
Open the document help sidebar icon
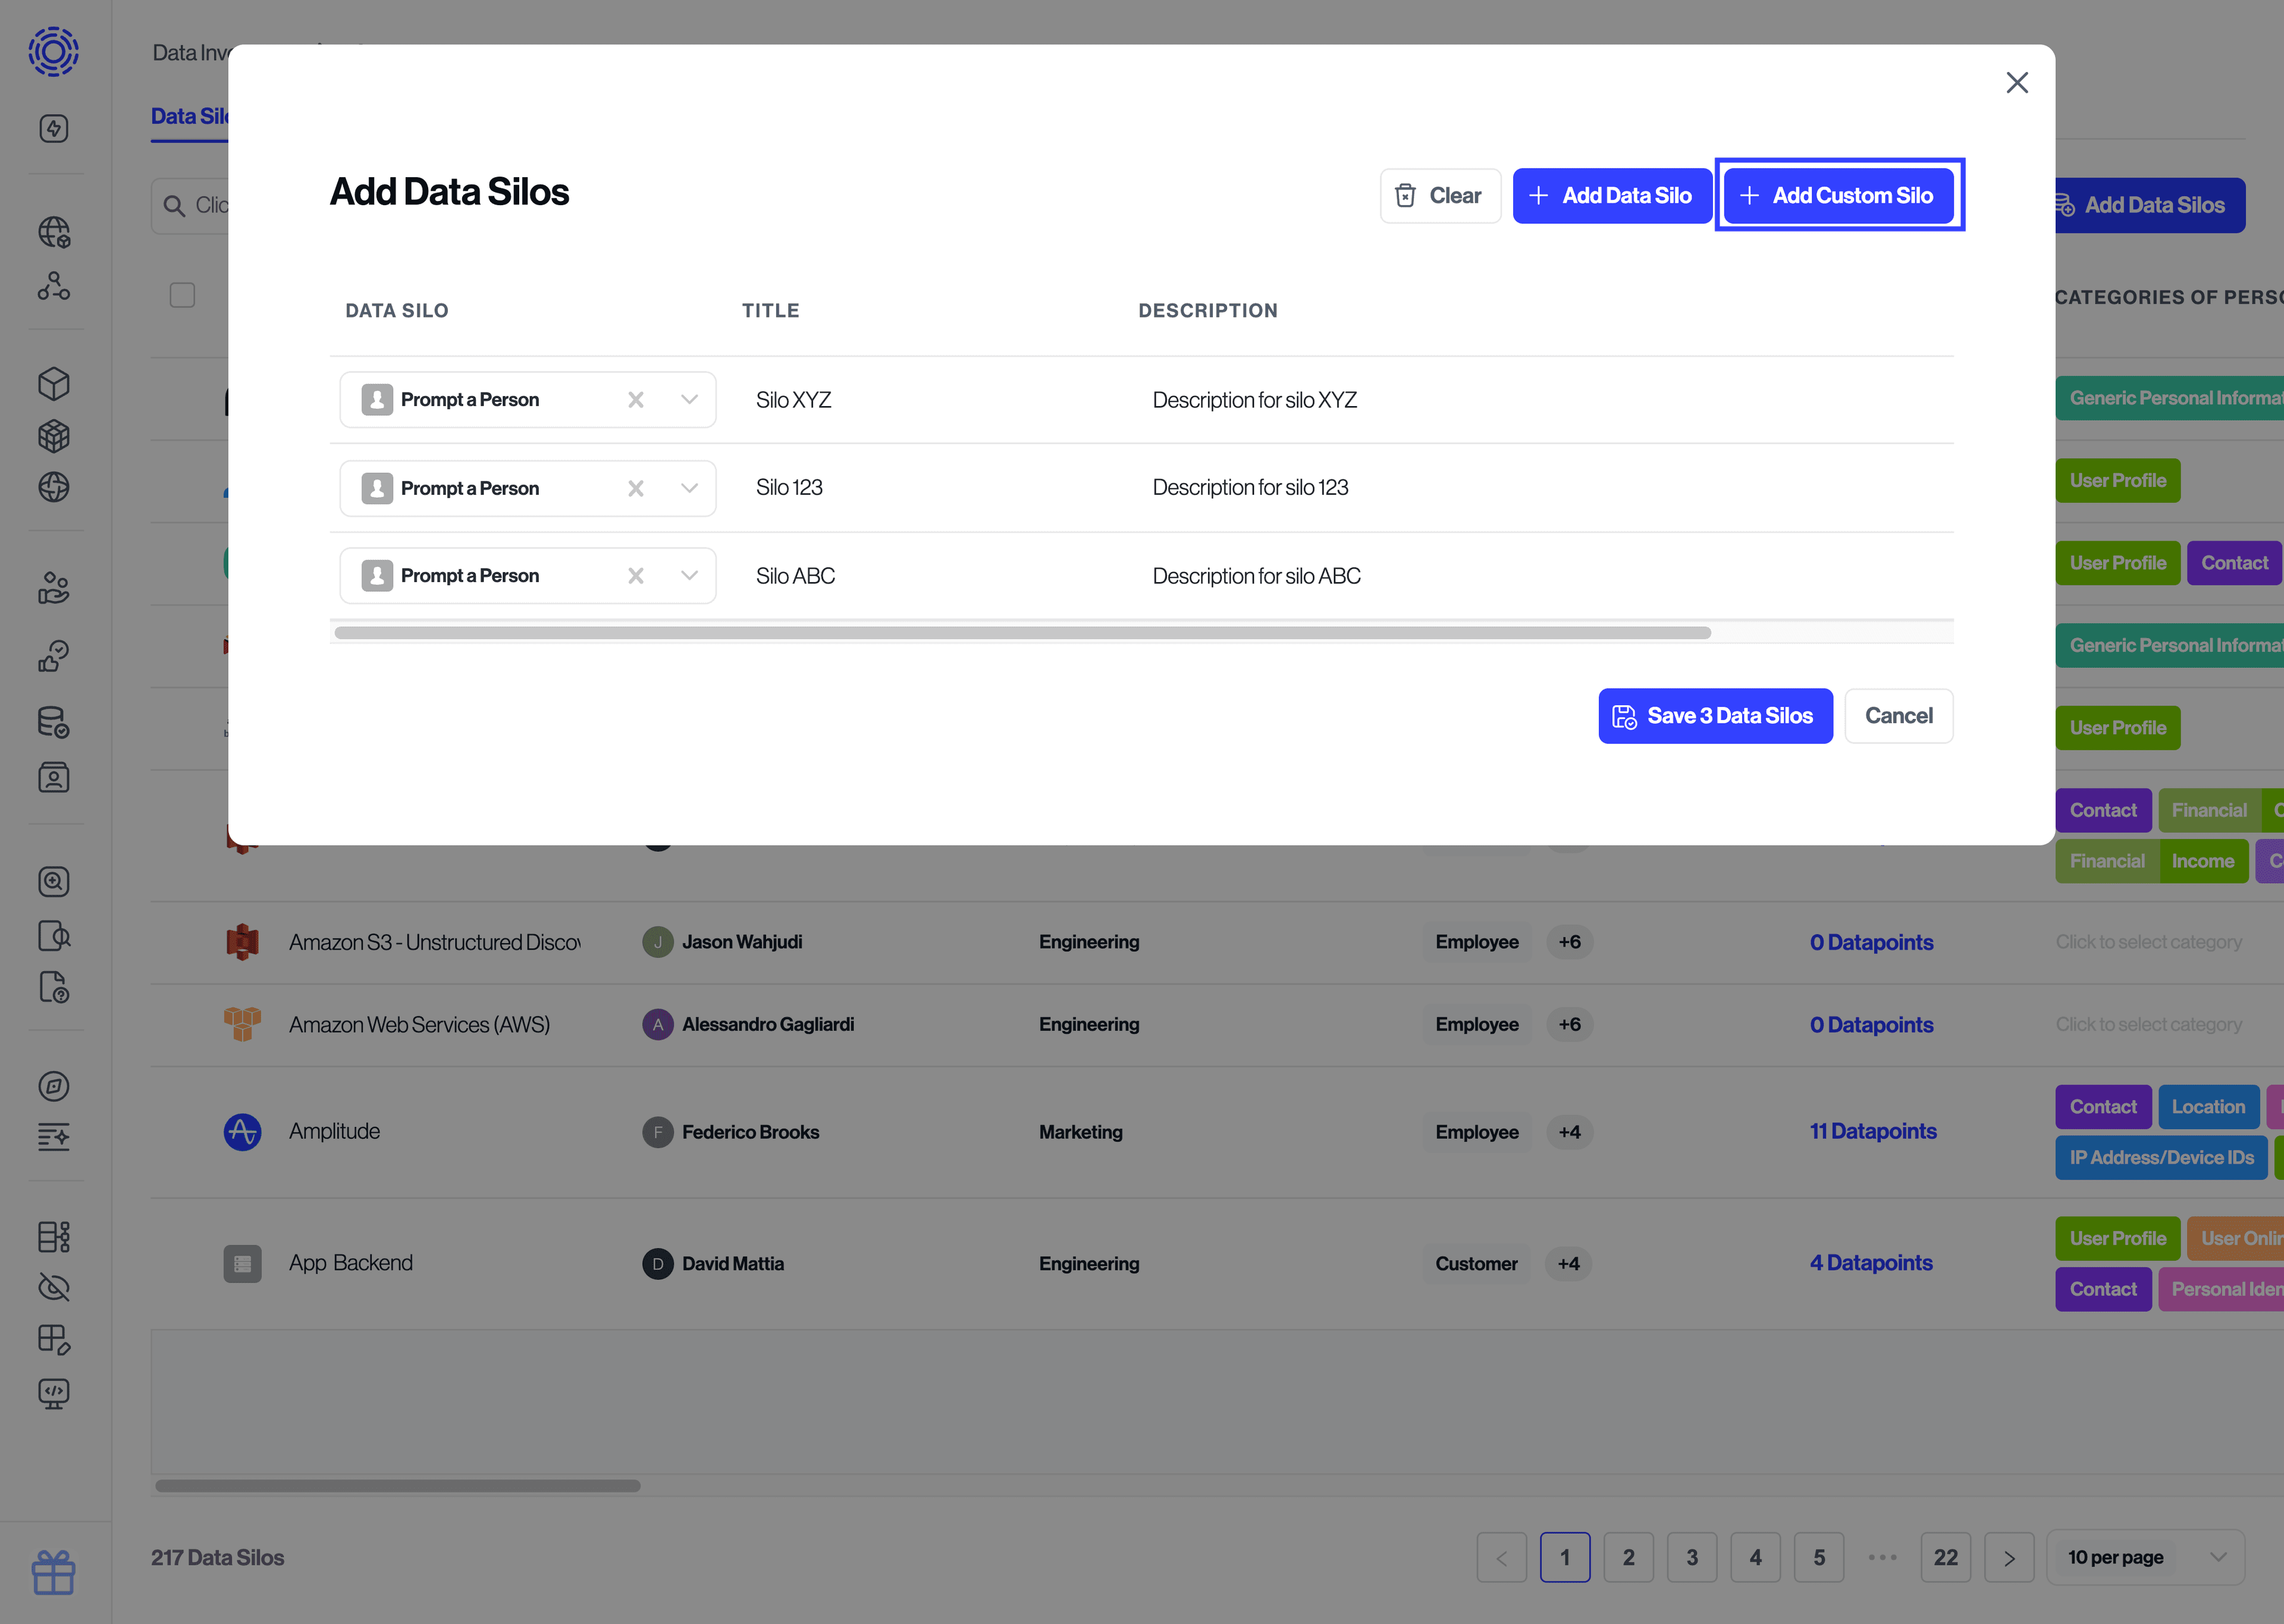coord(54,987)
